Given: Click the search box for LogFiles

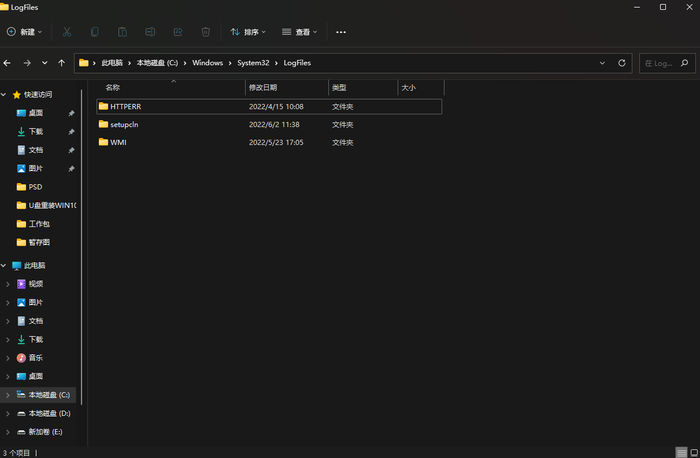Looking at the screenshot, I should click(667, 63).
